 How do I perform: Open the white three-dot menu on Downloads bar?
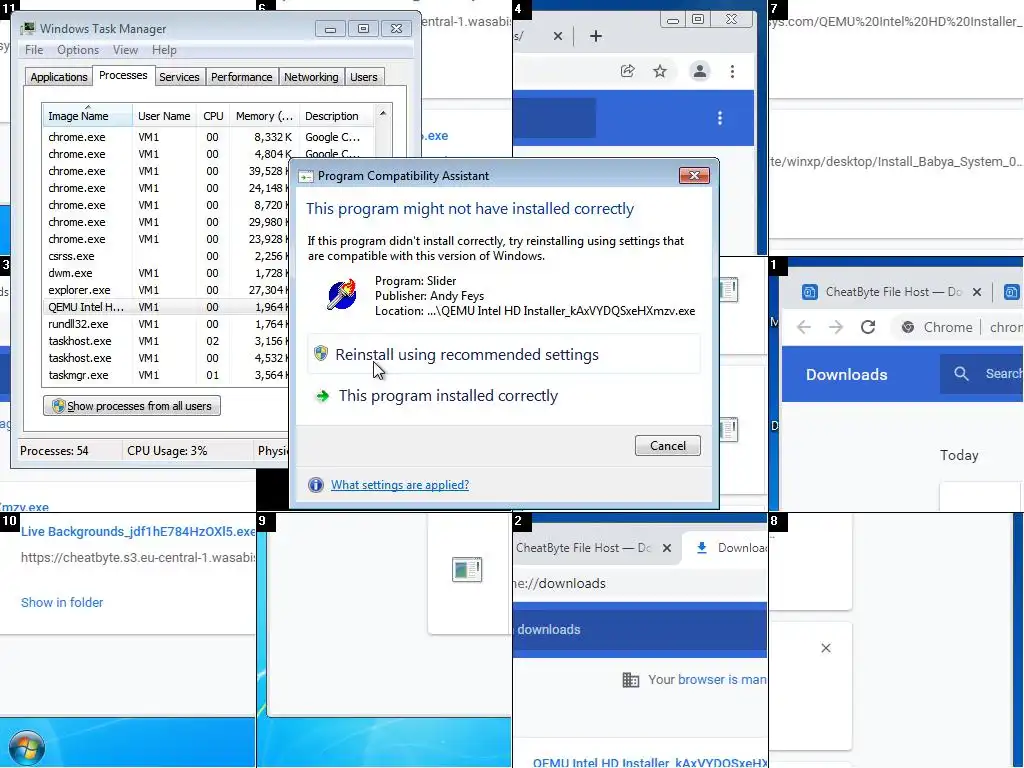[720, 118]
